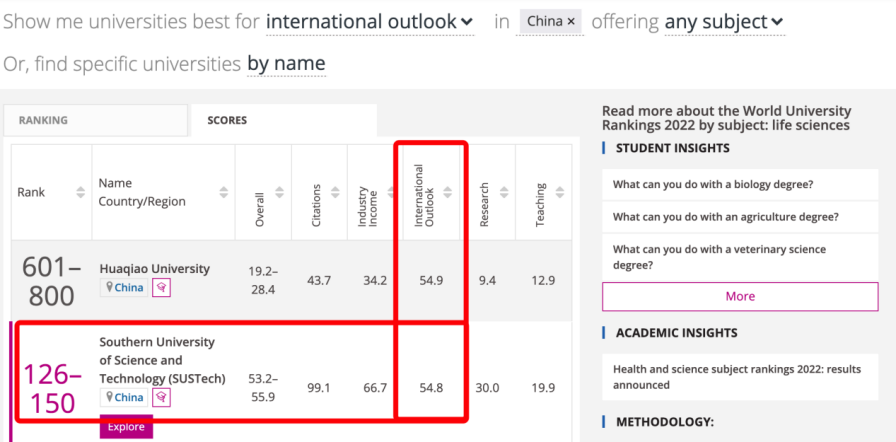Click SUSTech overall score 53.2–55.9
The height and width of the screenshot is (442, 896).
pos(263,388)
